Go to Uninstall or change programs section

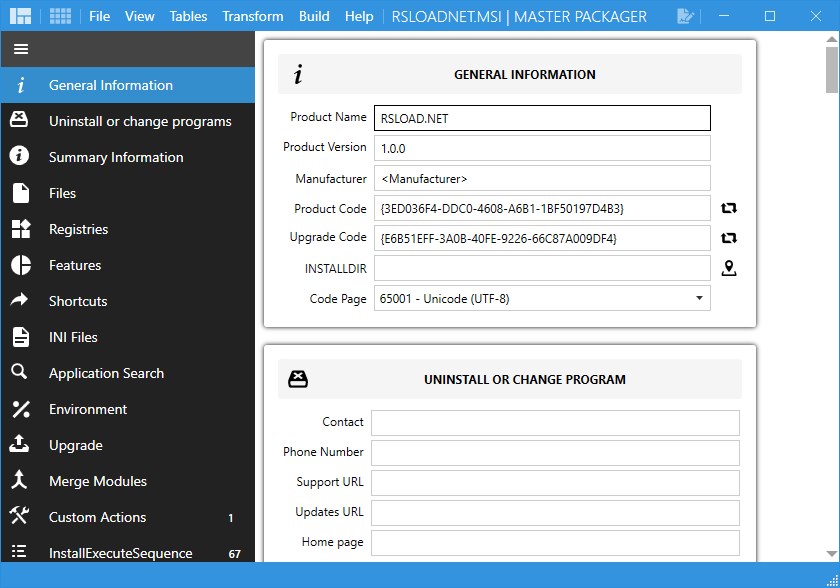pos(128,121)
